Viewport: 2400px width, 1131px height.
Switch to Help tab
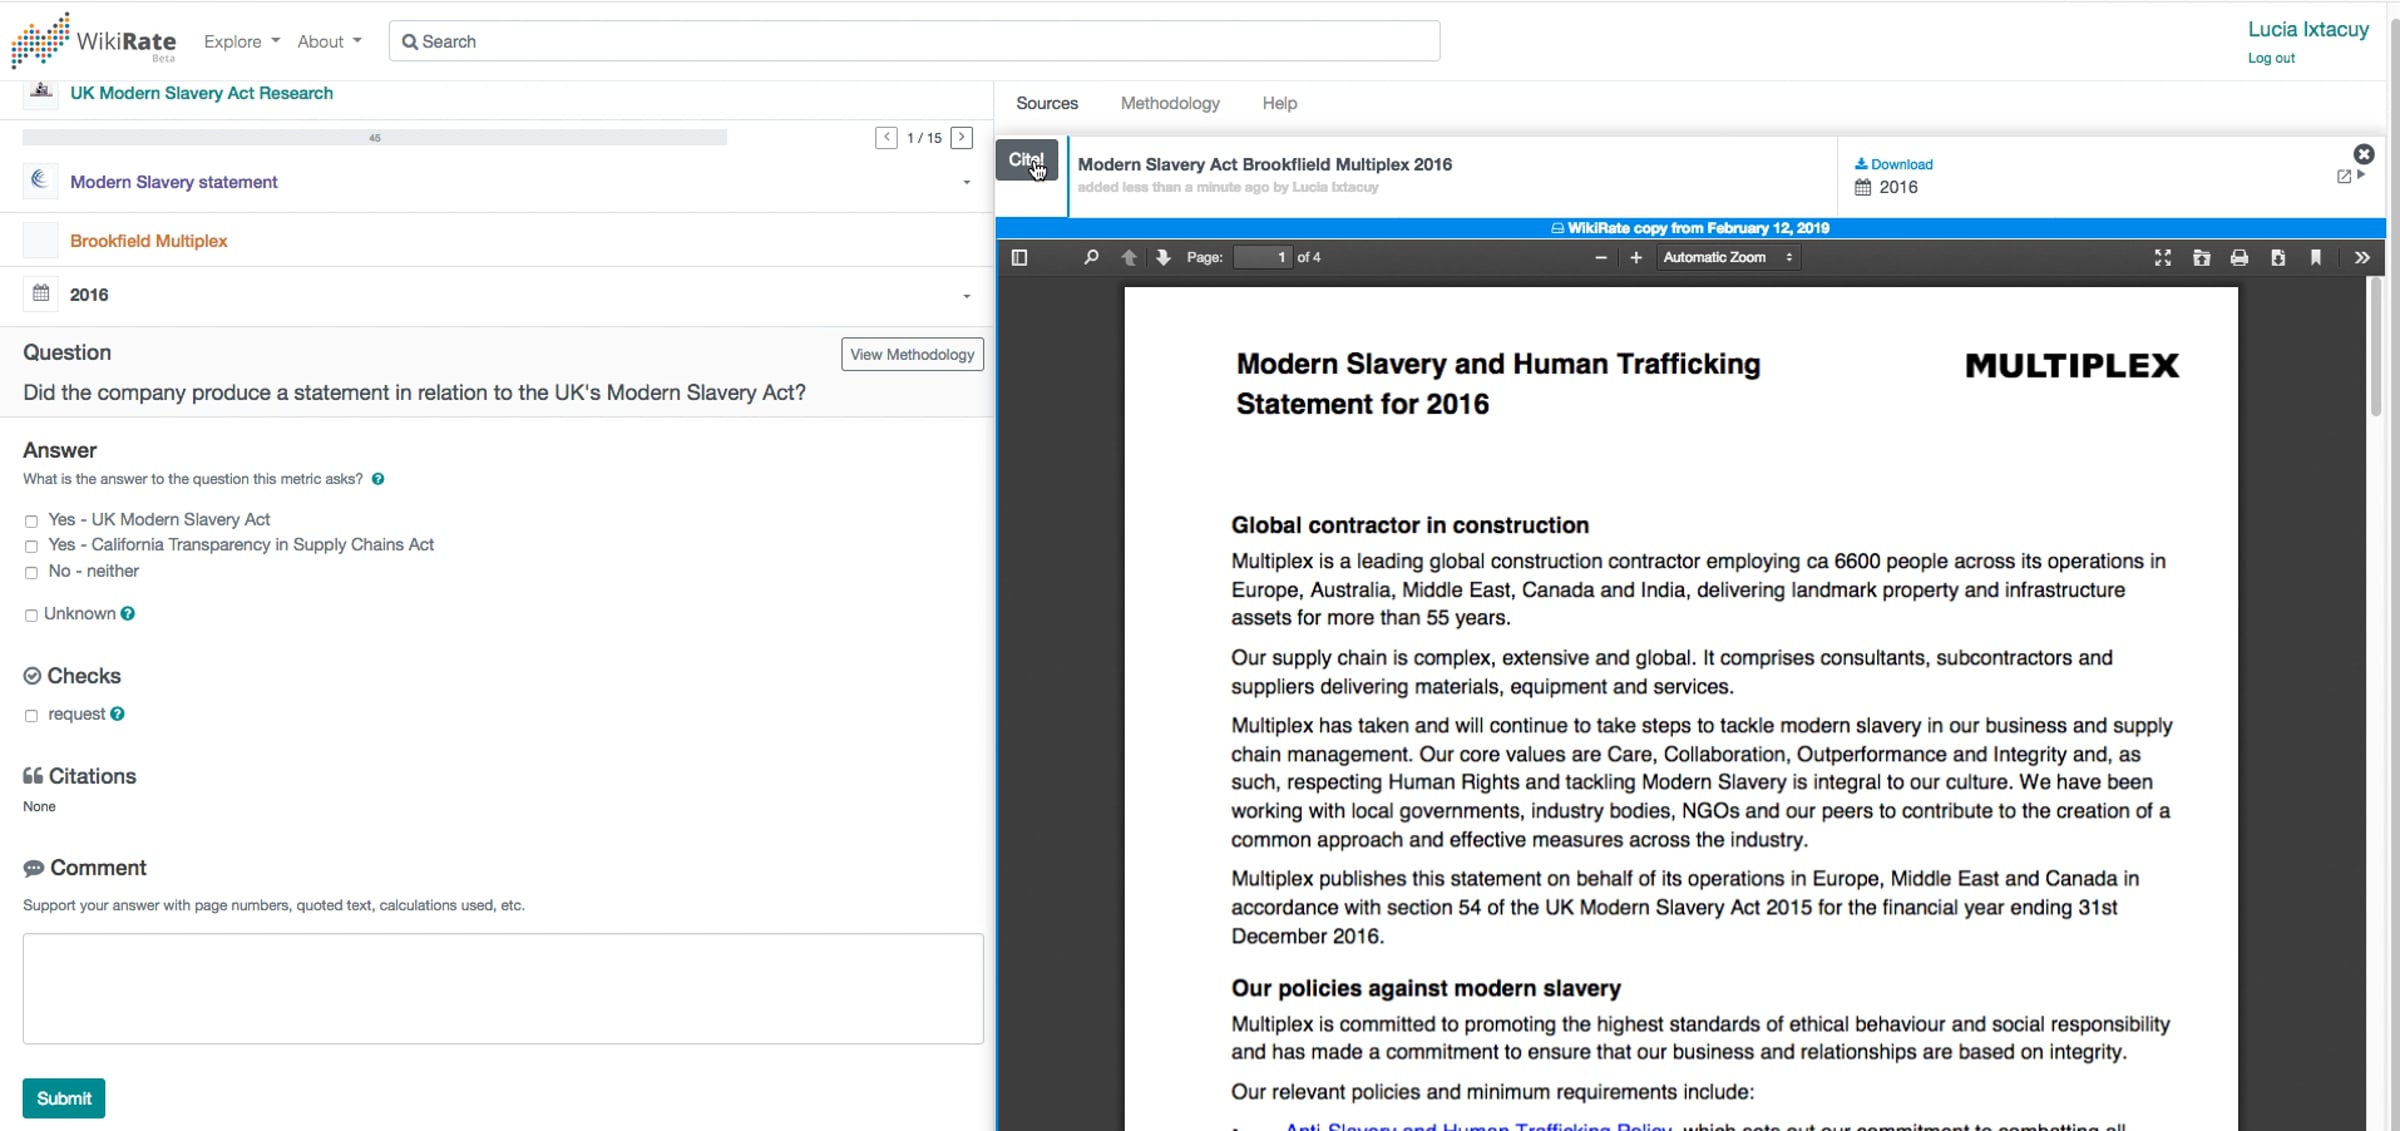click(x=1279, y=103)
